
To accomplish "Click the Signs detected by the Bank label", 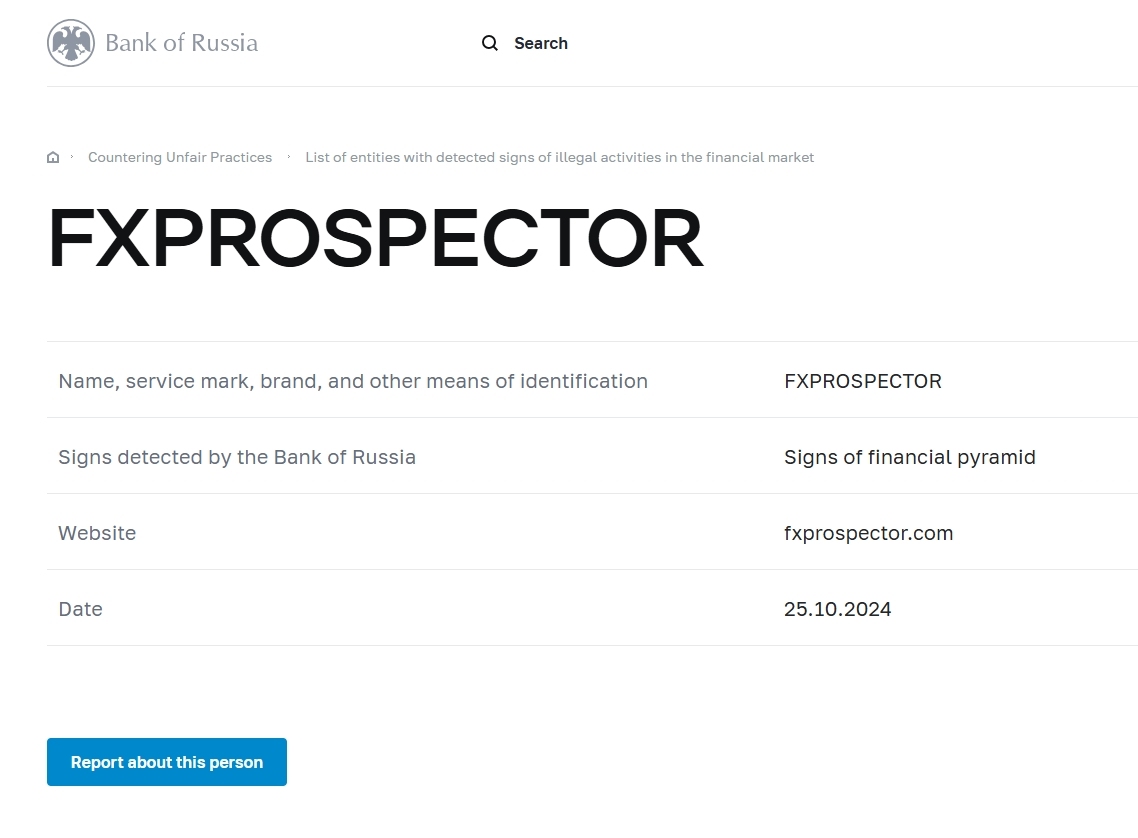I will click(x=237, y=457).
